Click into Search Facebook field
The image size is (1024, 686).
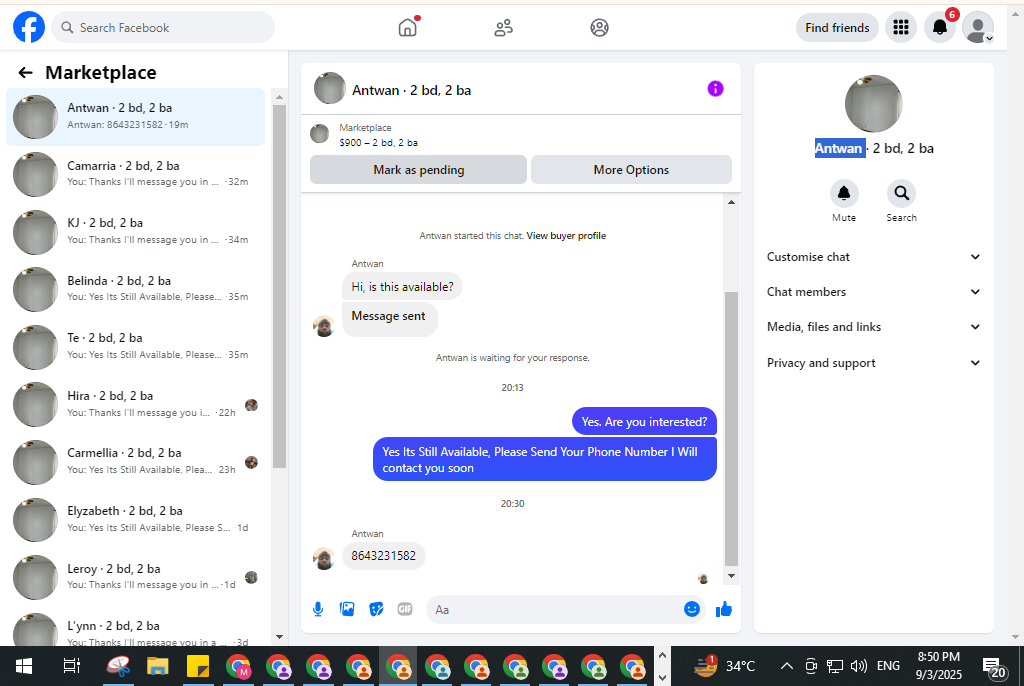coord(163,27)
